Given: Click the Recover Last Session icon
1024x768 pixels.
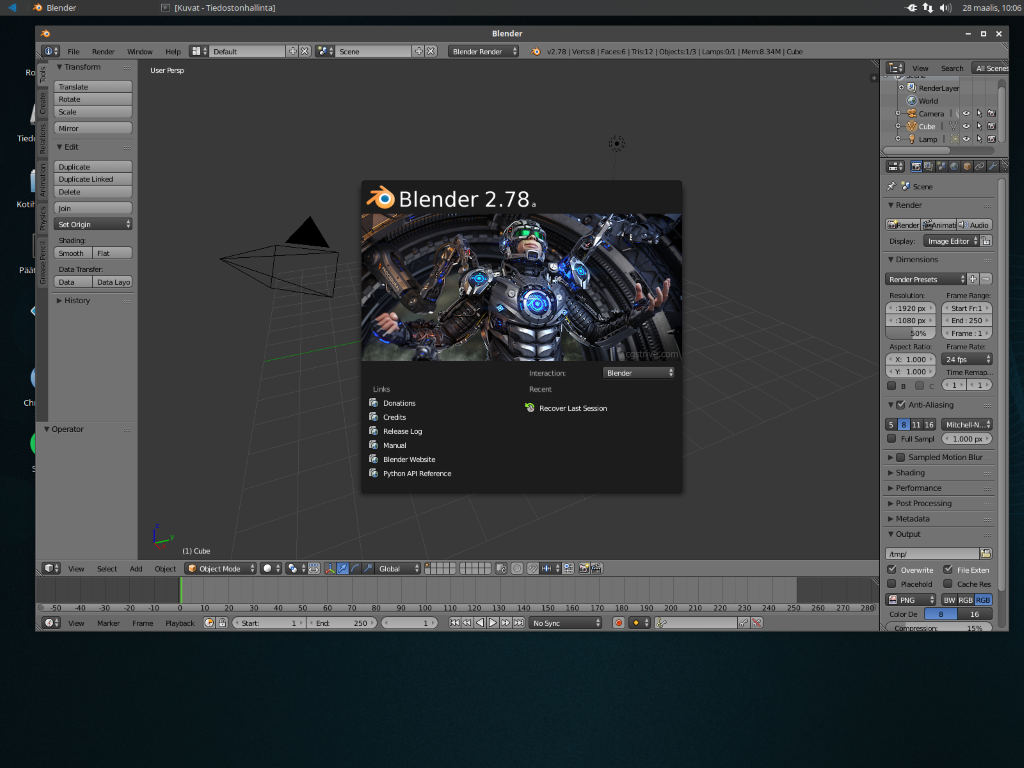Looking at the screenshot, I should click(x=530, y=408).
